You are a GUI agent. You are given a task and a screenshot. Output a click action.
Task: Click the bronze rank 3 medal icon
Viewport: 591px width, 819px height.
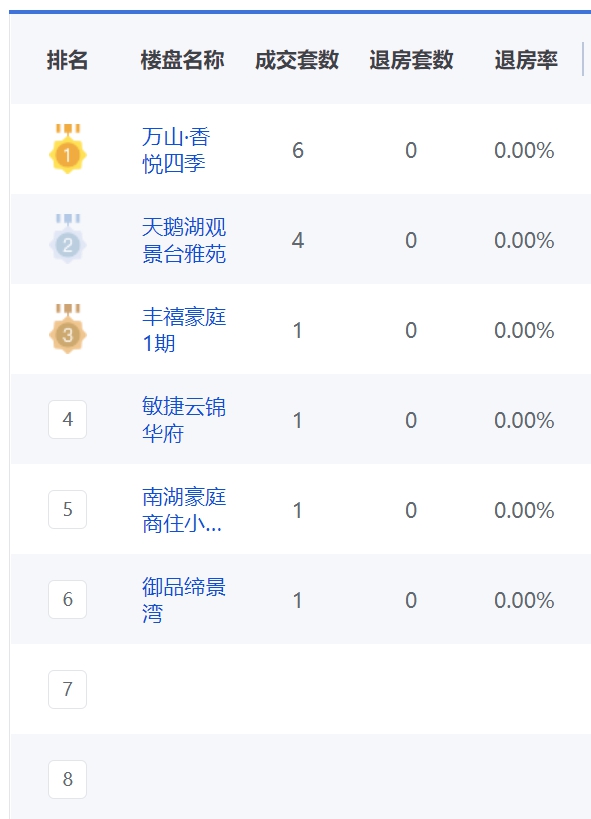[x=68, y=329]
